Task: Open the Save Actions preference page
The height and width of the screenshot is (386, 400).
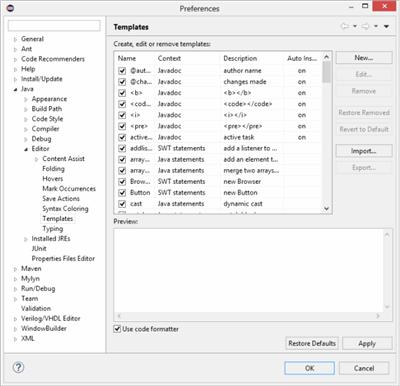Action: (61, 199)
